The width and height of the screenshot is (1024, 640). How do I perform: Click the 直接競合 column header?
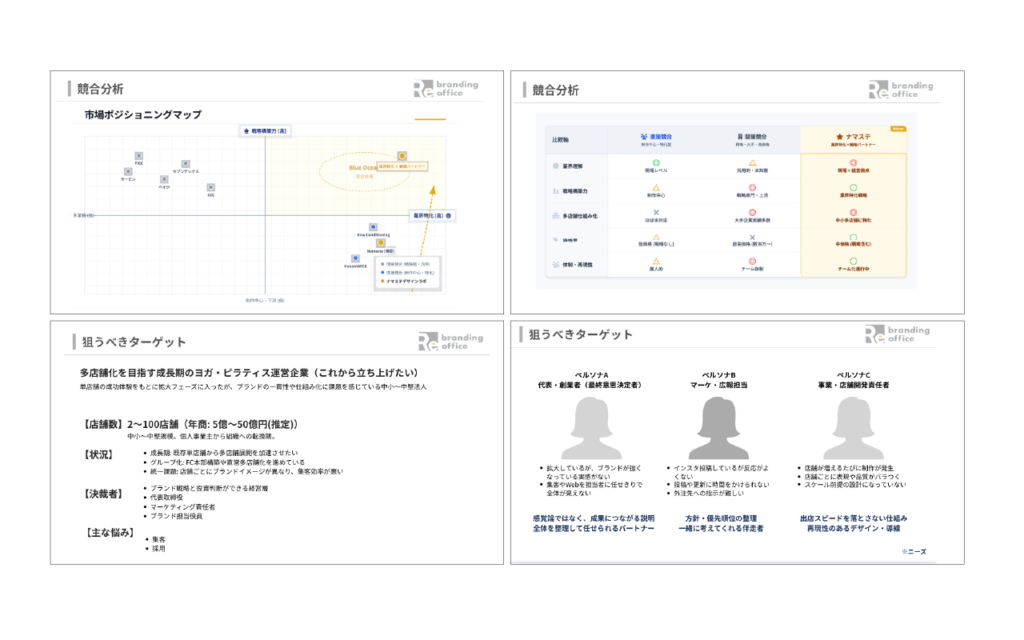(656, 140)
